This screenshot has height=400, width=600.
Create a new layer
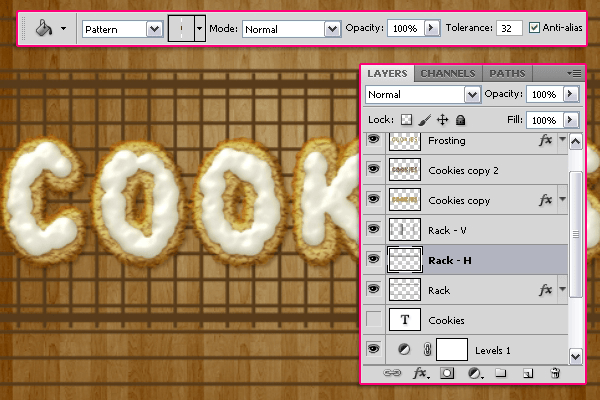click(x=528, y=373)
